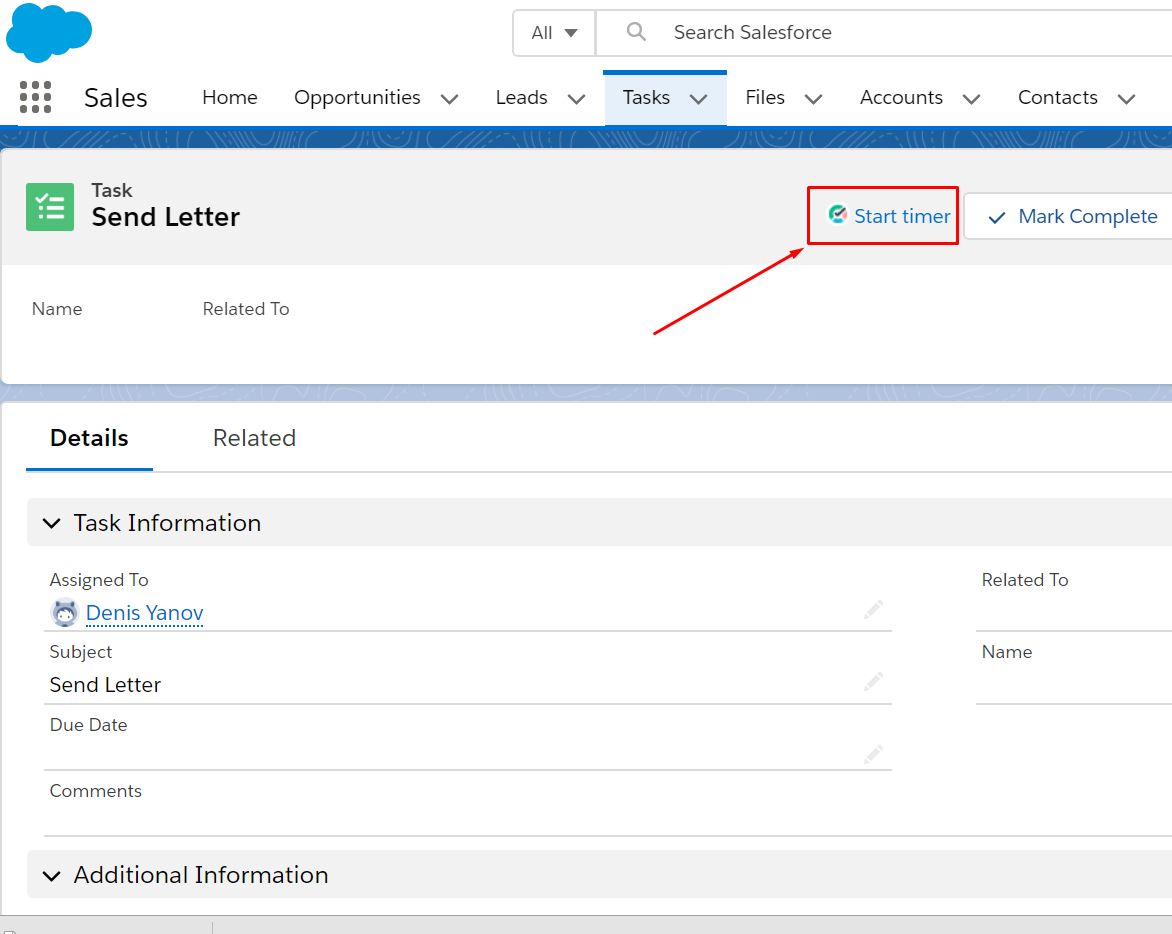Click the Due Date field label

click(88, 725)
